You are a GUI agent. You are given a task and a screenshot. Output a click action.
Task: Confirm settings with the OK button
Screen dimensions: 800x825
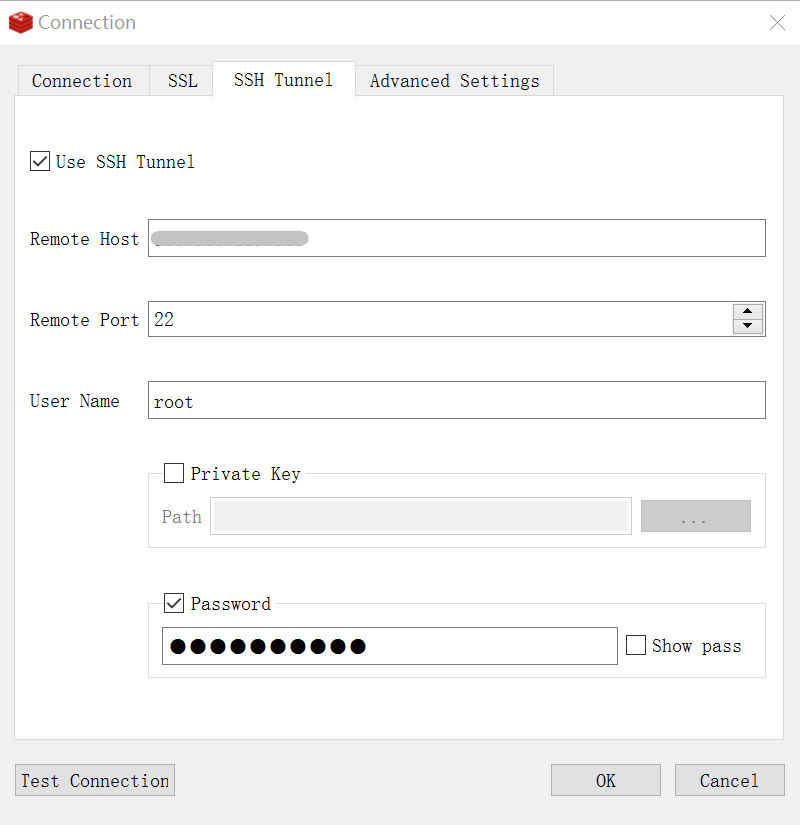click(606, 780)
